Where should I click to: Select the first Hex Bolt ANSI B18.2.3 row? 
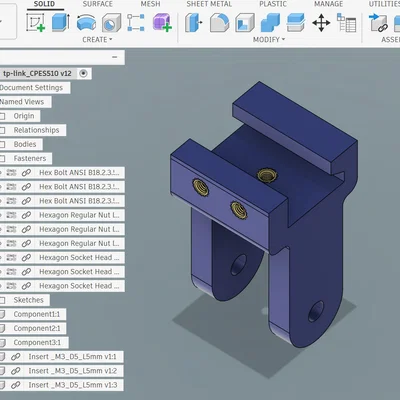pyautogui.click(x=62, y=173)
